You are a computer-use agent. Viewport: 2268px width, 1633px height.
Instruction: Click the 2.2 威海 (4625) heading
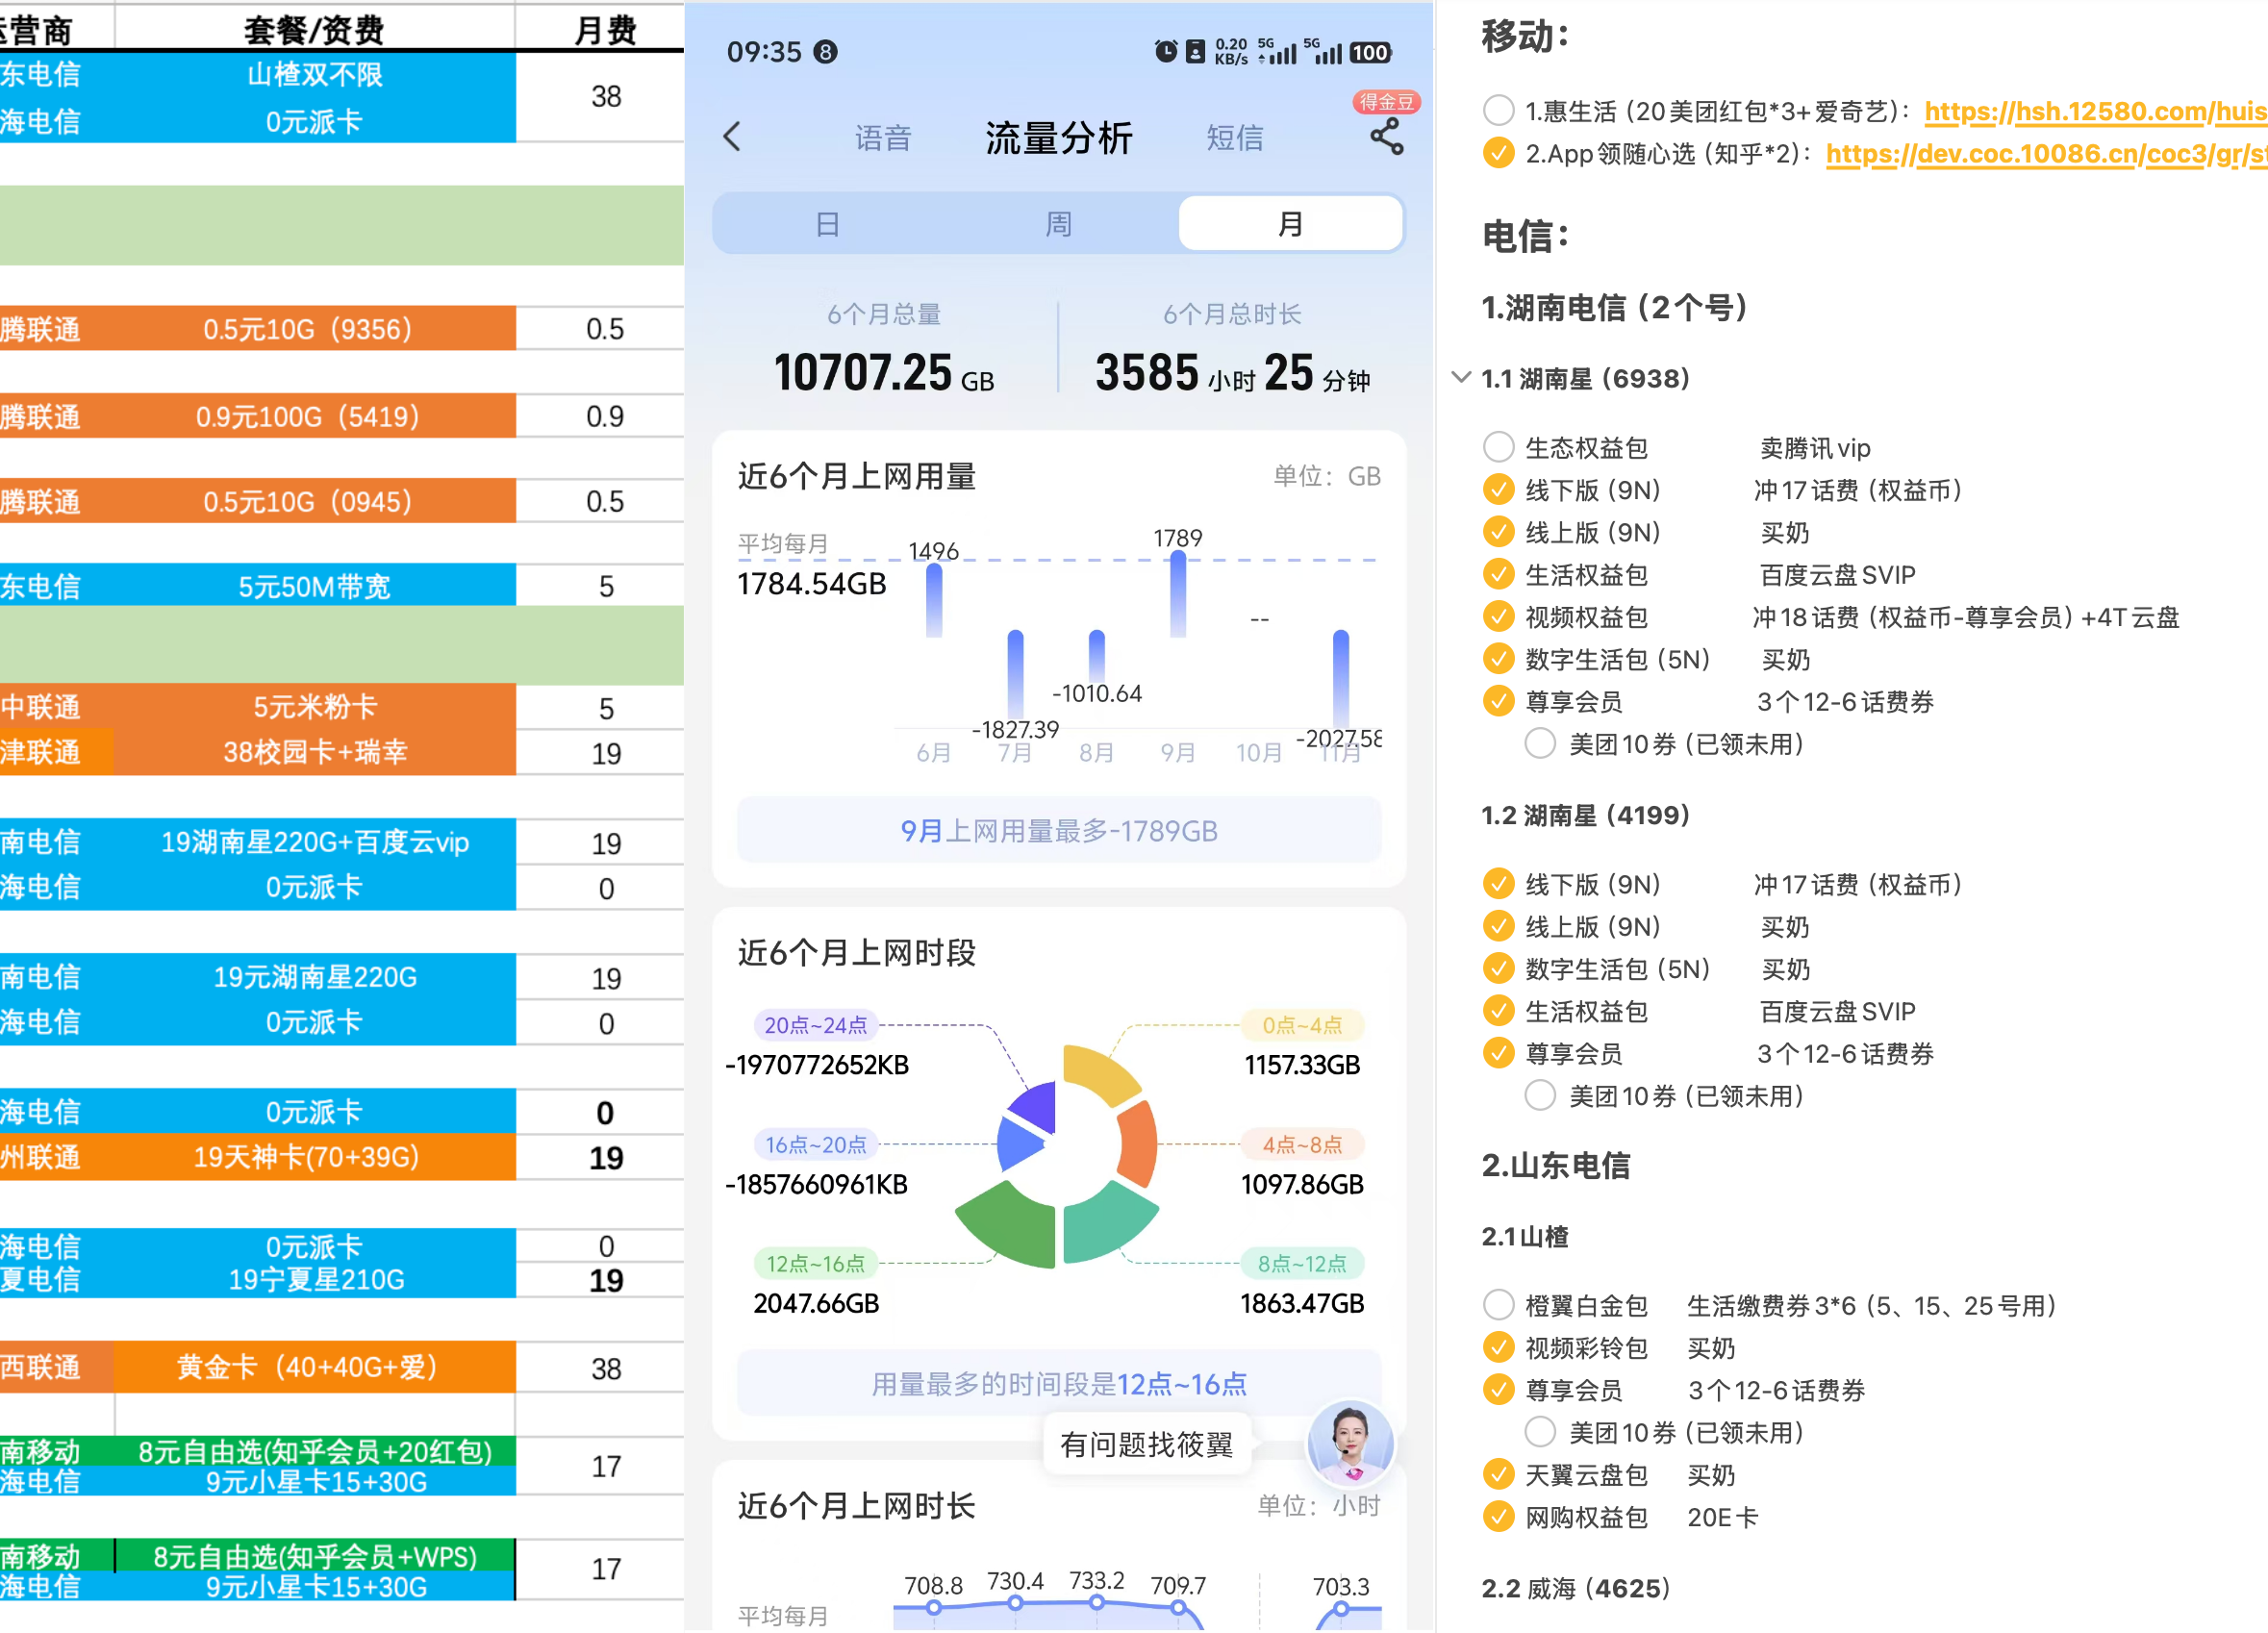(1576, 1588)
